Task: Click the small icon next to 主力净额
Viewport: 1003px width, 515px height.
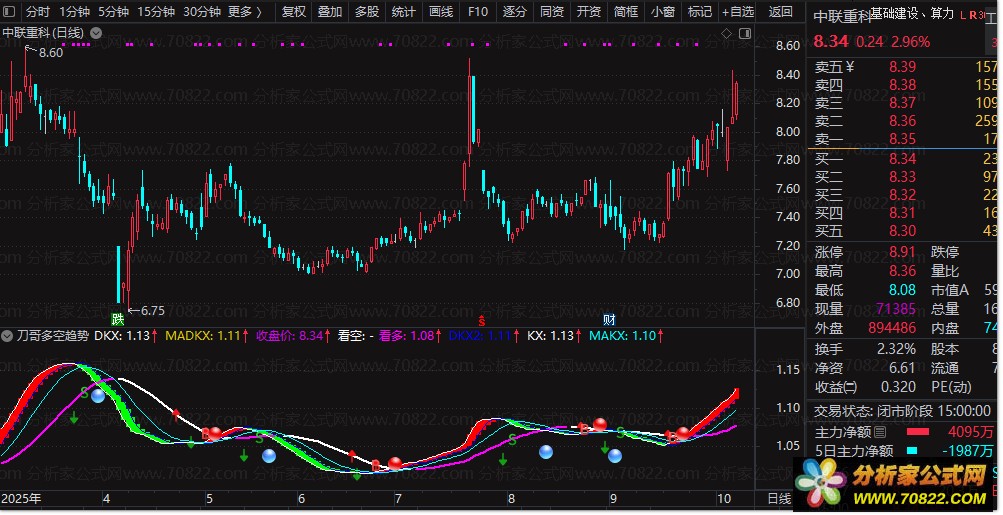Action: pos(880,433)
